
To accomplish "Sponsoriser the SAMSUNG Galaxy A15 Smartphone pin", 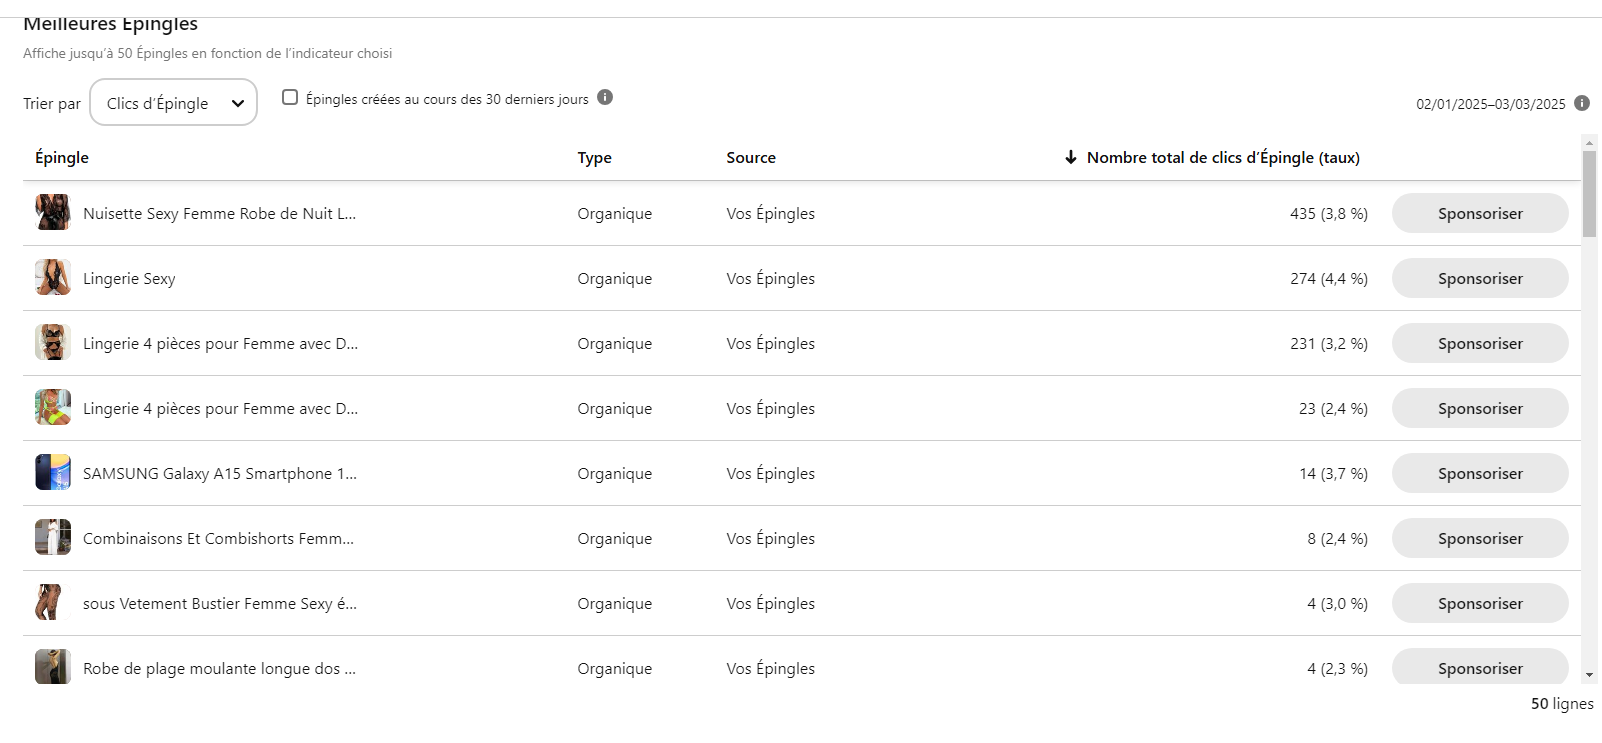I will [1480, 473].
